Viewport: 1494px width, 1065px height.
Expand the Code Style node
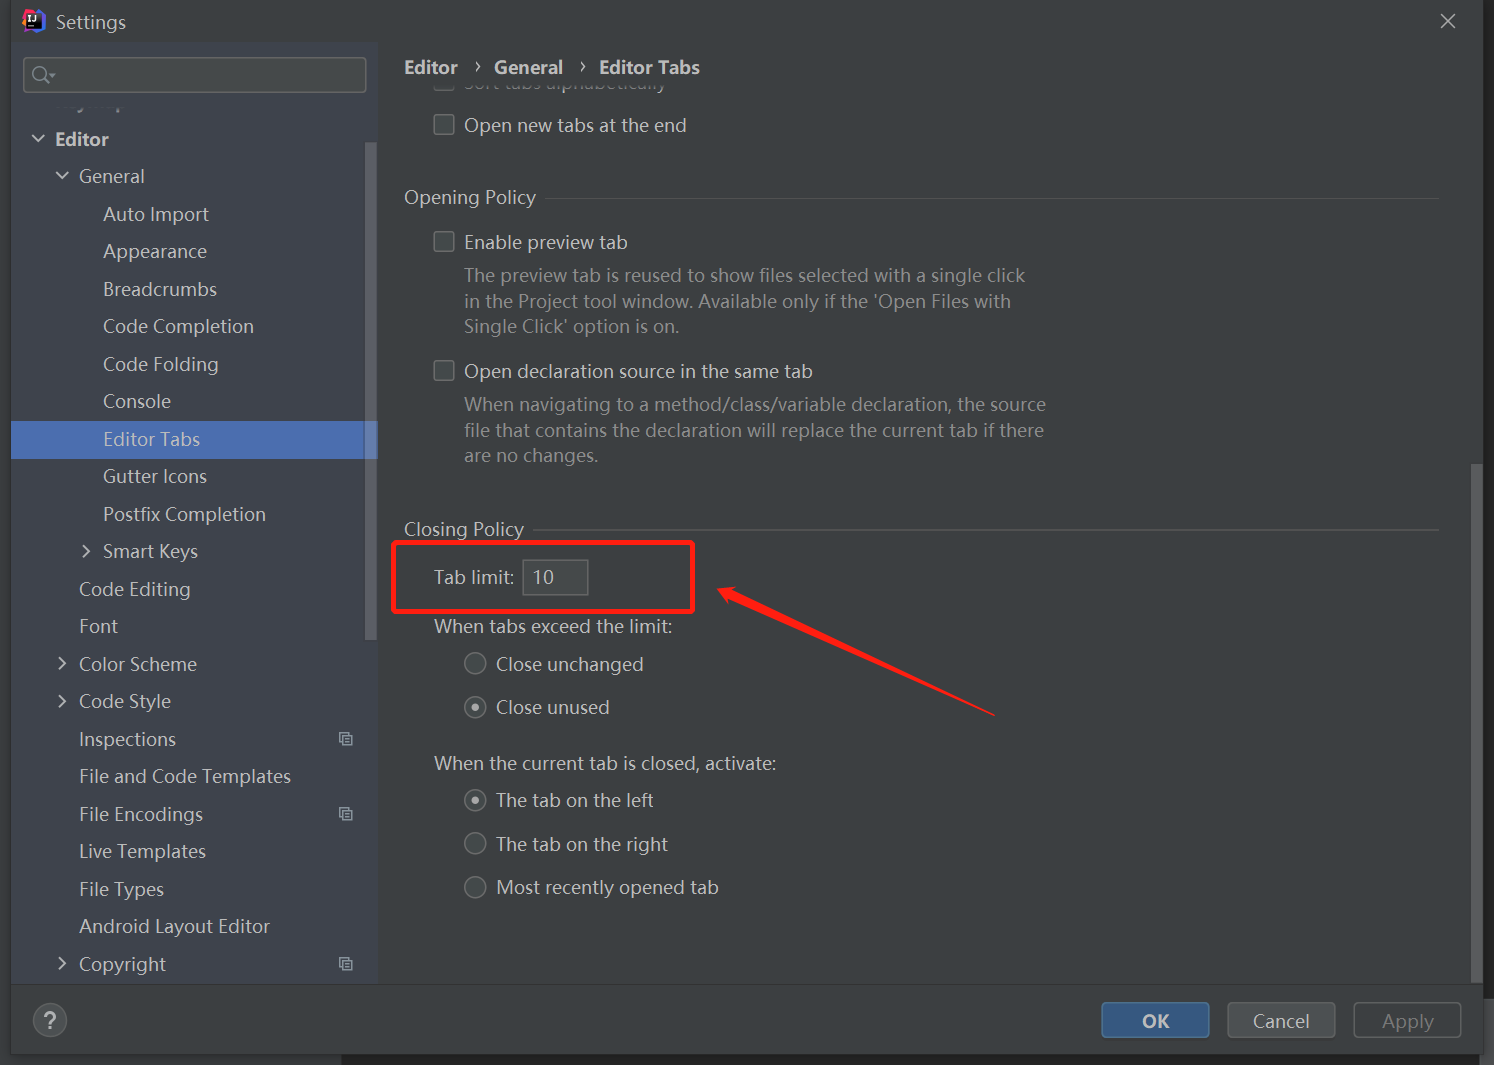[62, 701]
